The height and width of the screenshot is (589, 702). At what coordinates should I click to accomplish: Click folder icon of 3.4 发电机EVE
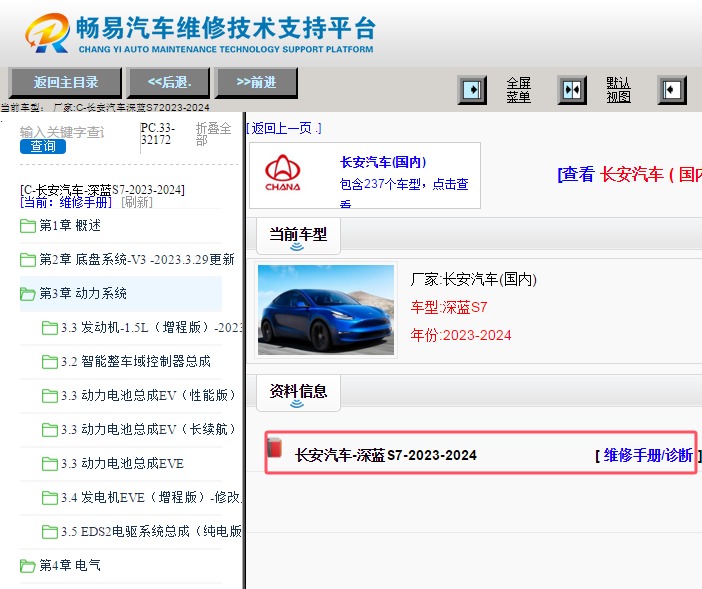pyautogui.click(x=50, y=498)
